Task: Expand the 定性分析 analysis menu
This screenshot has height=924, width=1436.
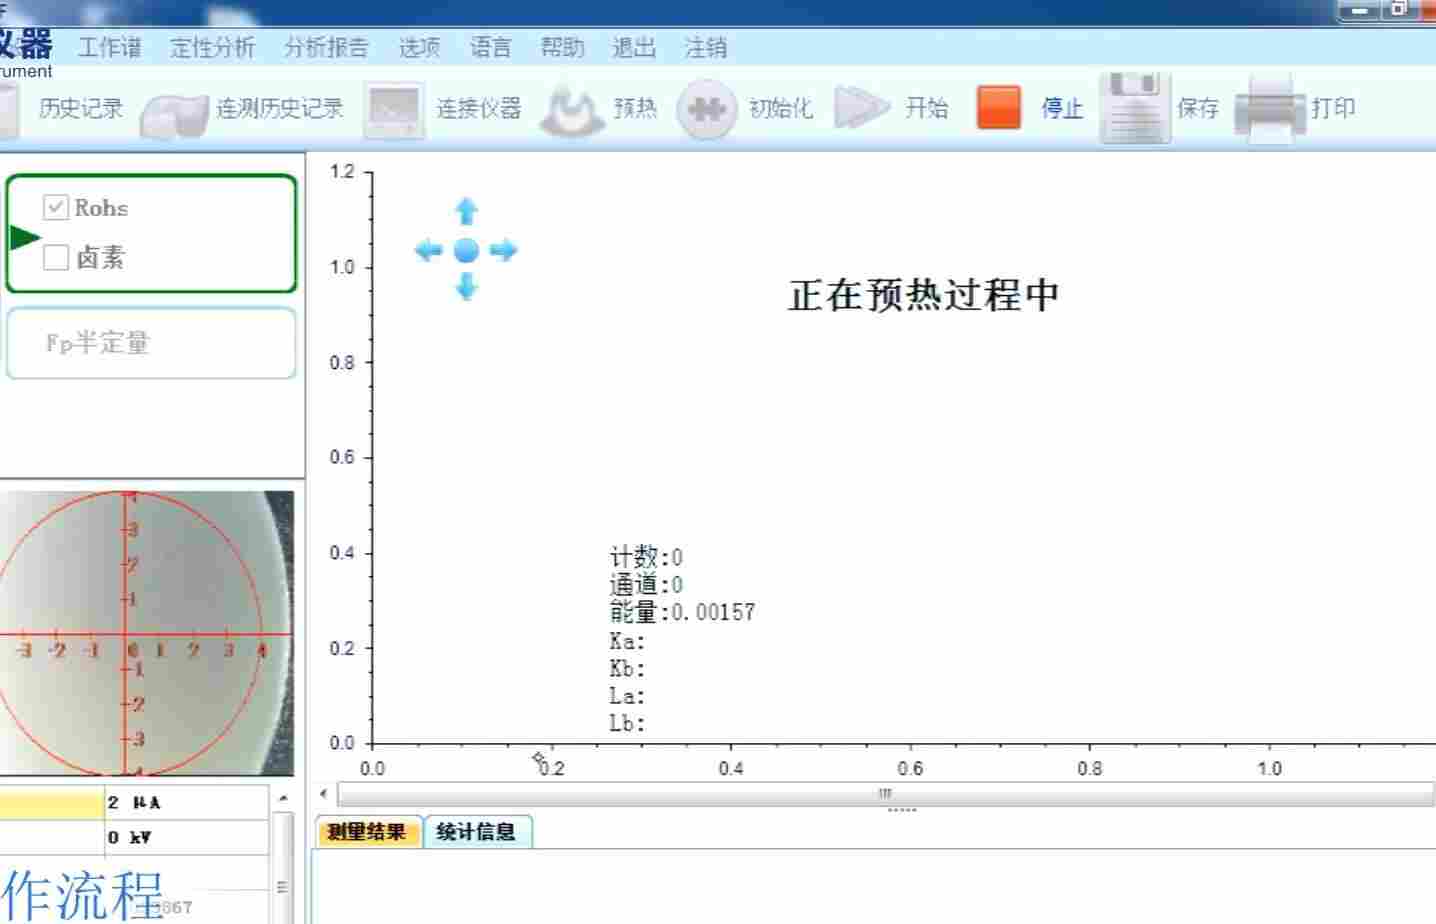Action: (x=211, y=47)
